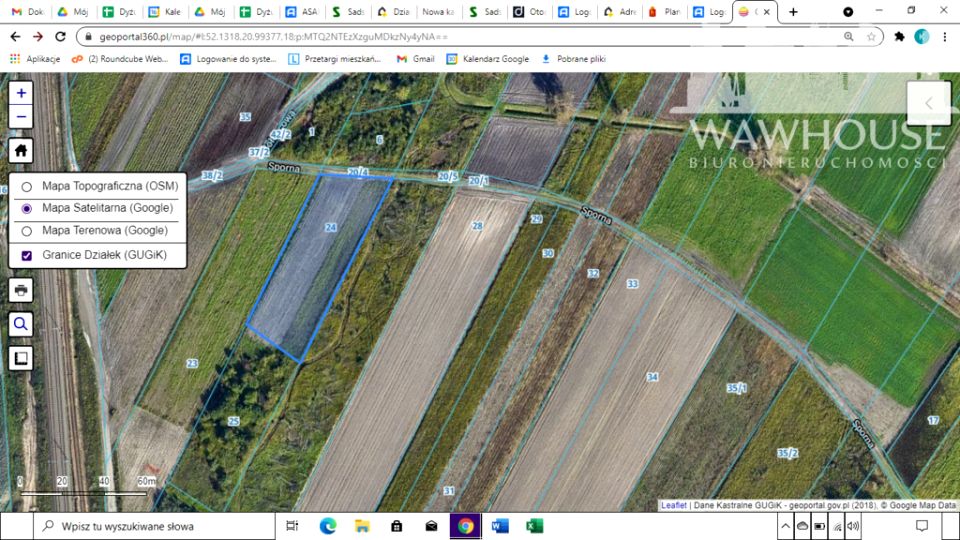This screenshot has height=540, width=960.
Task: Click the layers panel icon below search
Action: (x=21, y=358)
